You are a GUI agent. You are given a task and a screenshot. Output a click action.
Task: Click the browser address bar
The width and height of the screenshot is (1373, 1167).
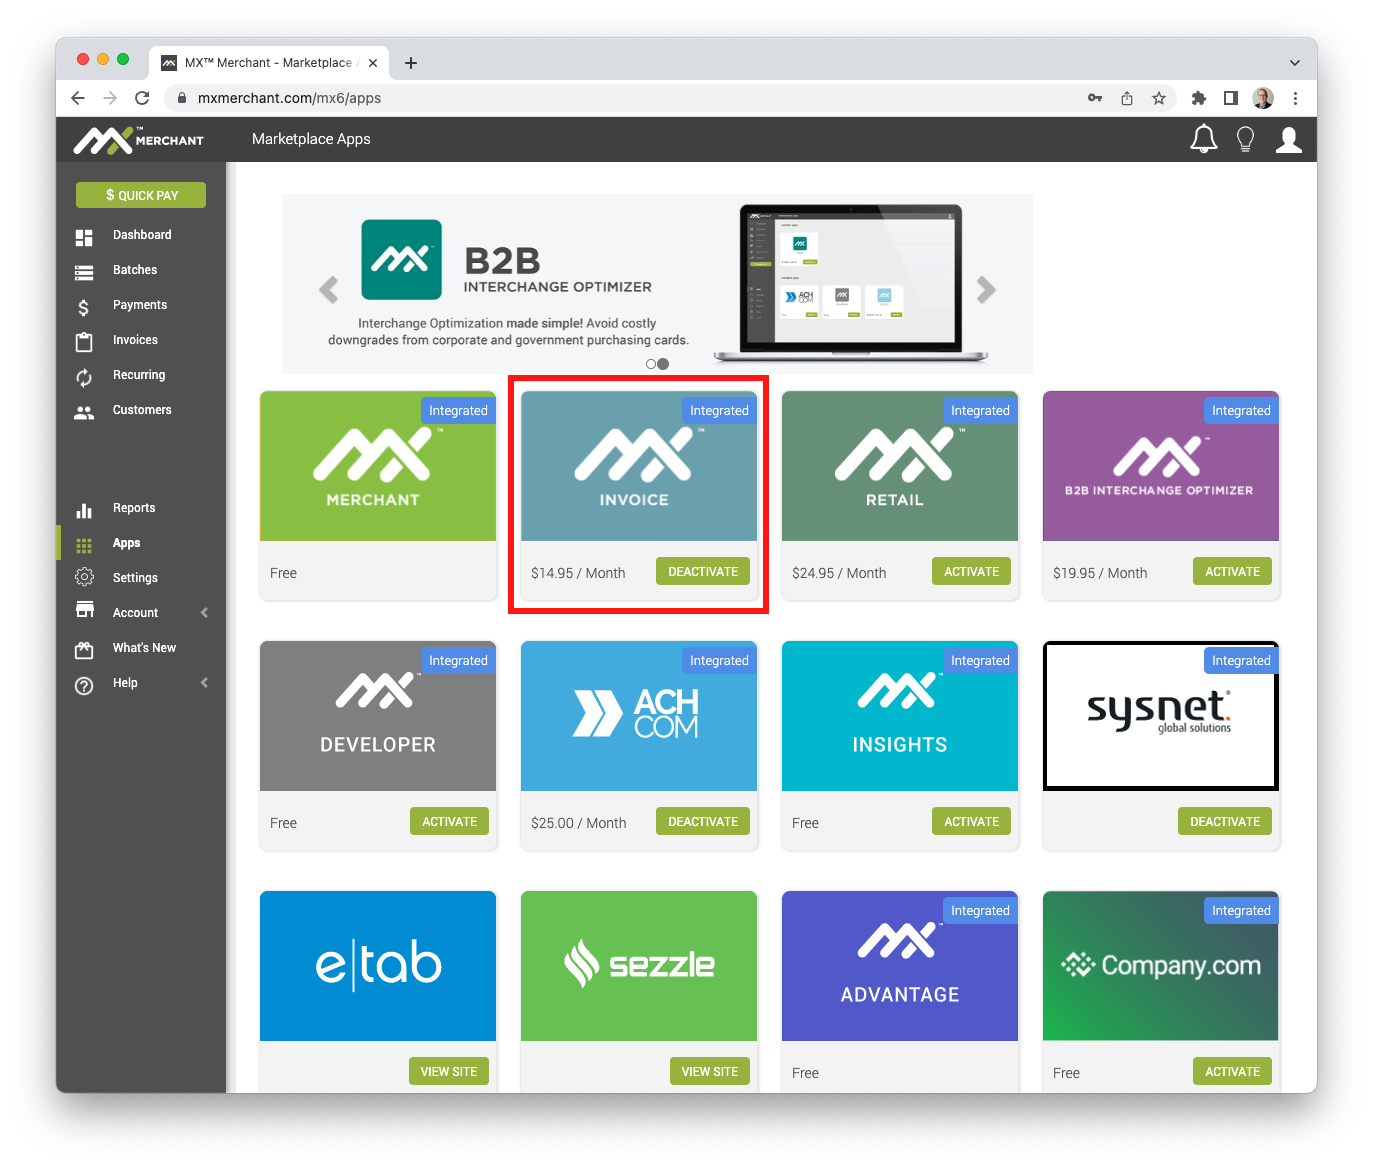(400, 98)
